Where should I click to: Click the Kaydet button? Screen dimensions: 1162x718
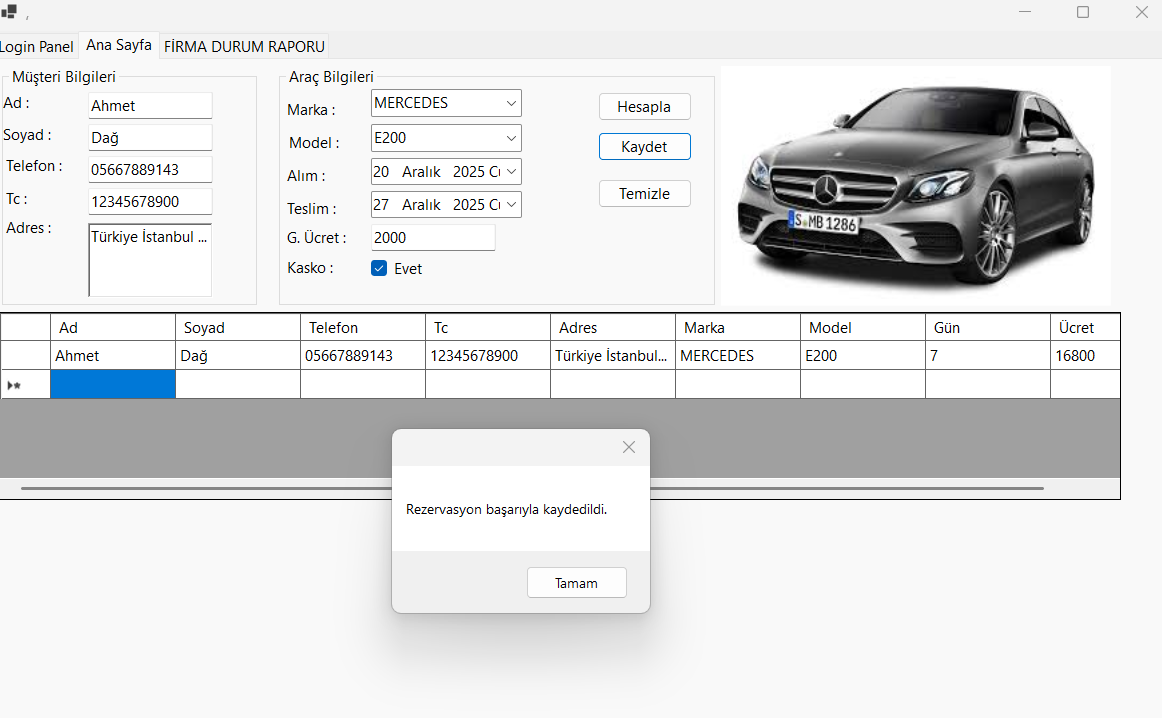[644, 147]
